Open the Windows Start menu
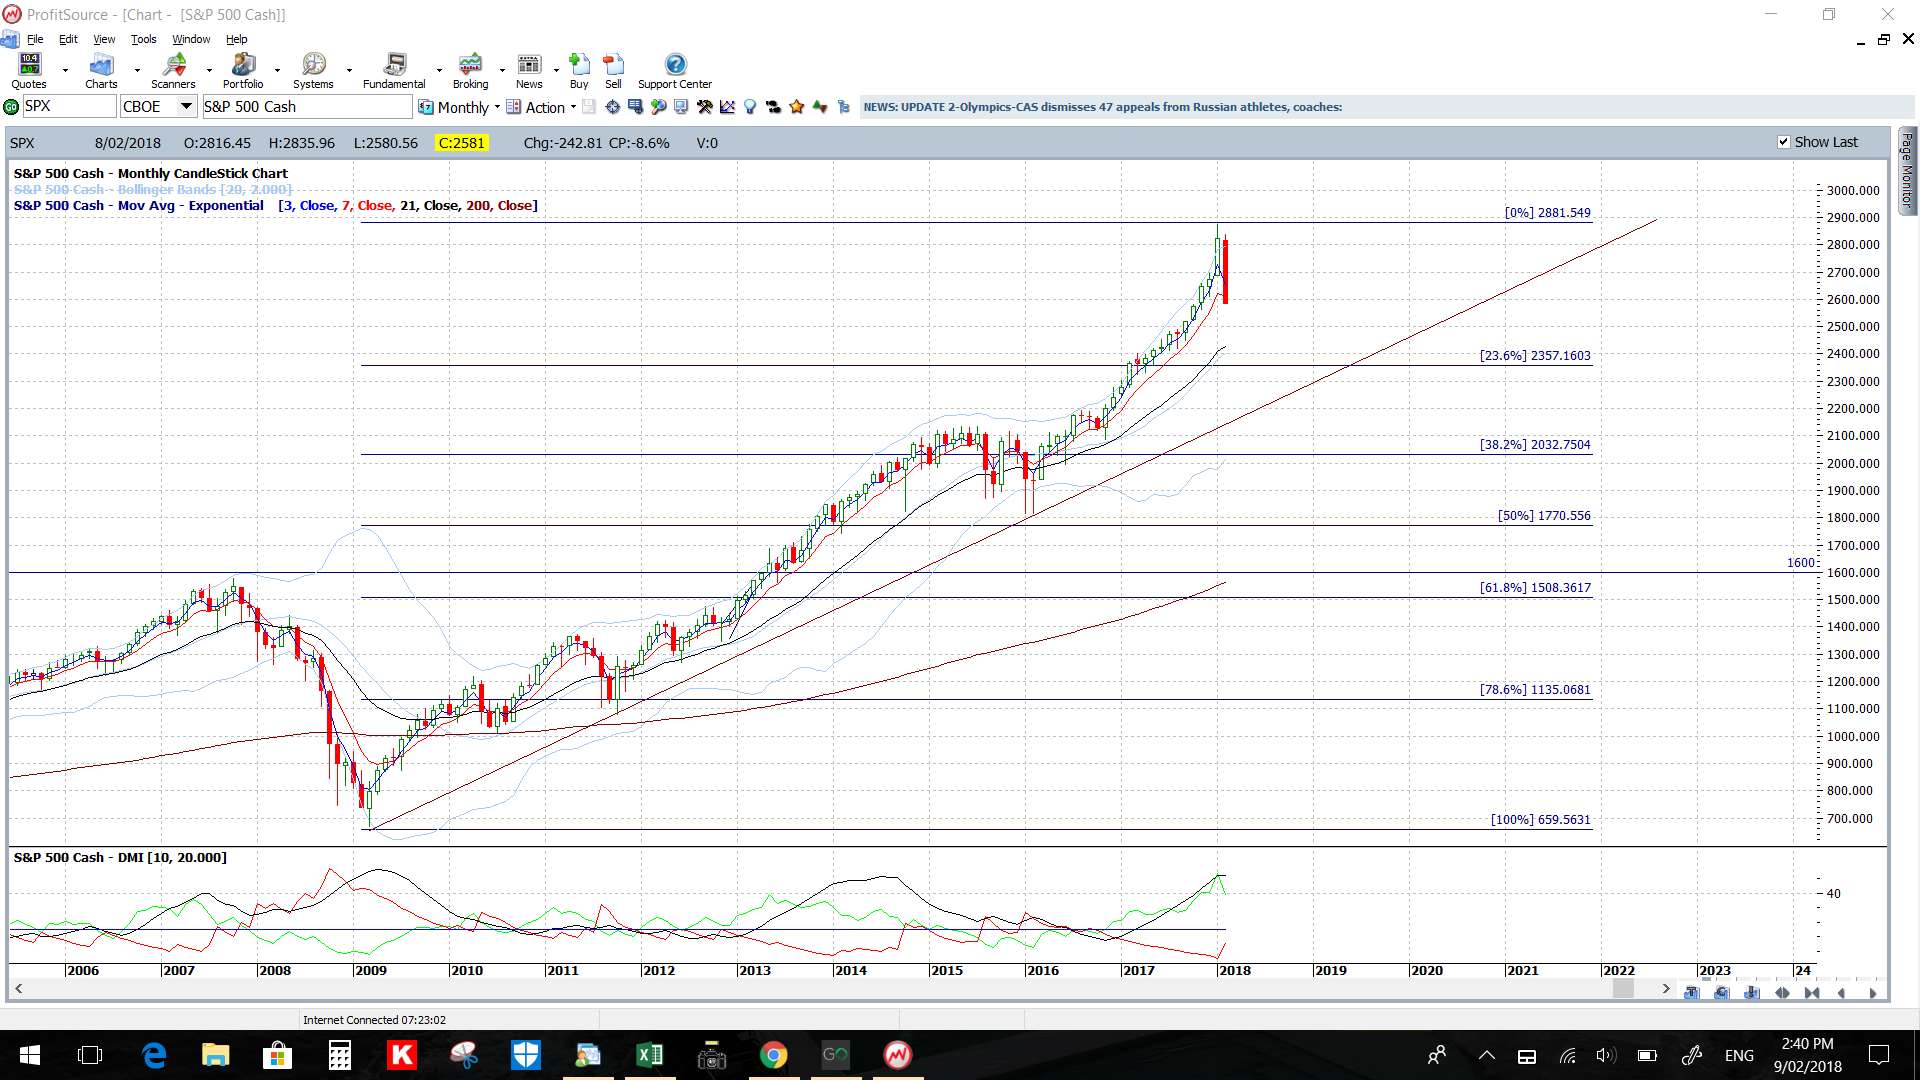Image resolution: width=1920 pixels, height=1080 pixels. [29, 1055]
